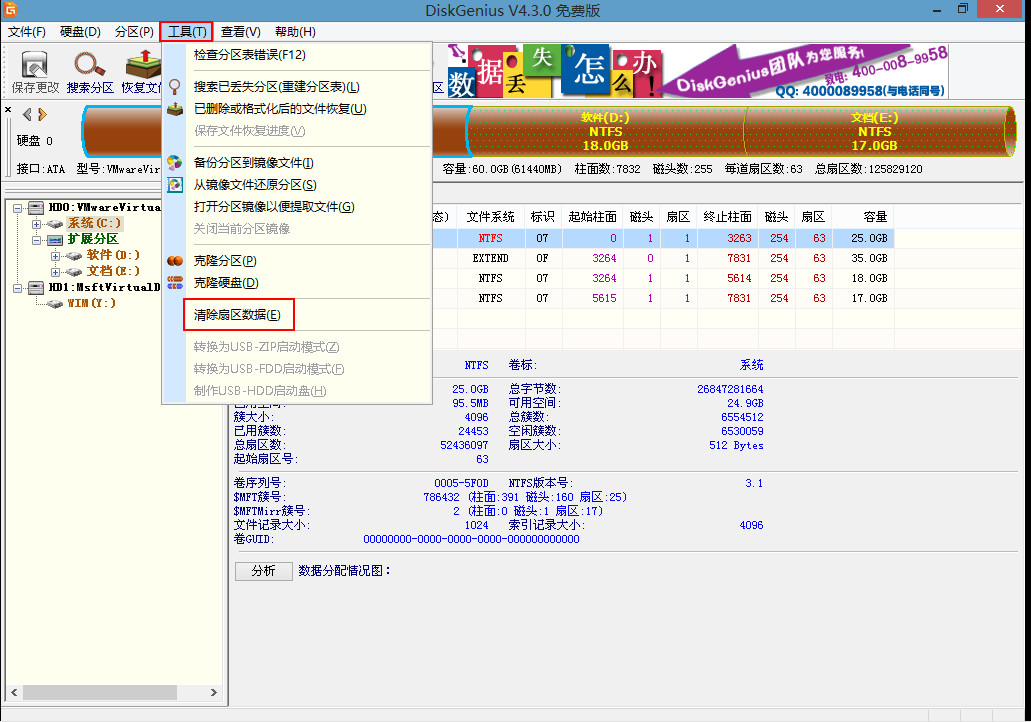Select the highlighted NTFS row 25.0GB
The width and height of the screenshot is (1031, 722).
663,238
